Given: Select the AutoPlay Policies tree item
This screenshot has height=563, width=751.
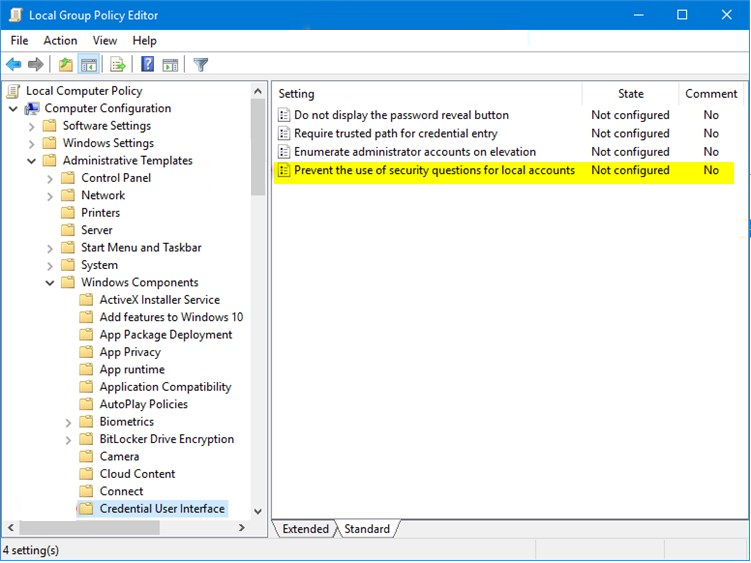Looking at the screenshot, I should [x=144, y=404].
